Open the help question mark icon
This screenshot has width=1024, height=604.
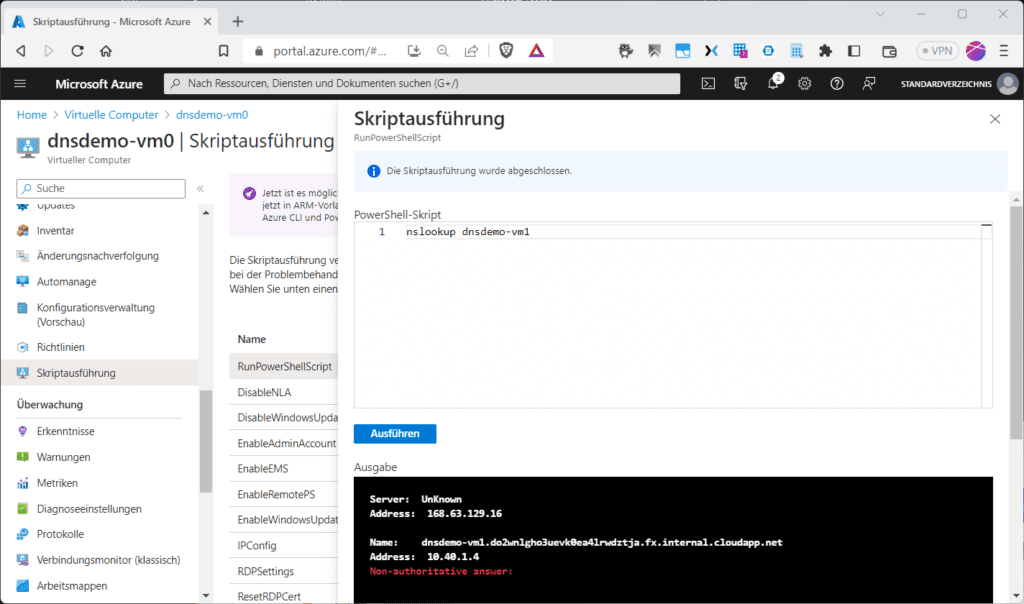tap(837, 84)
